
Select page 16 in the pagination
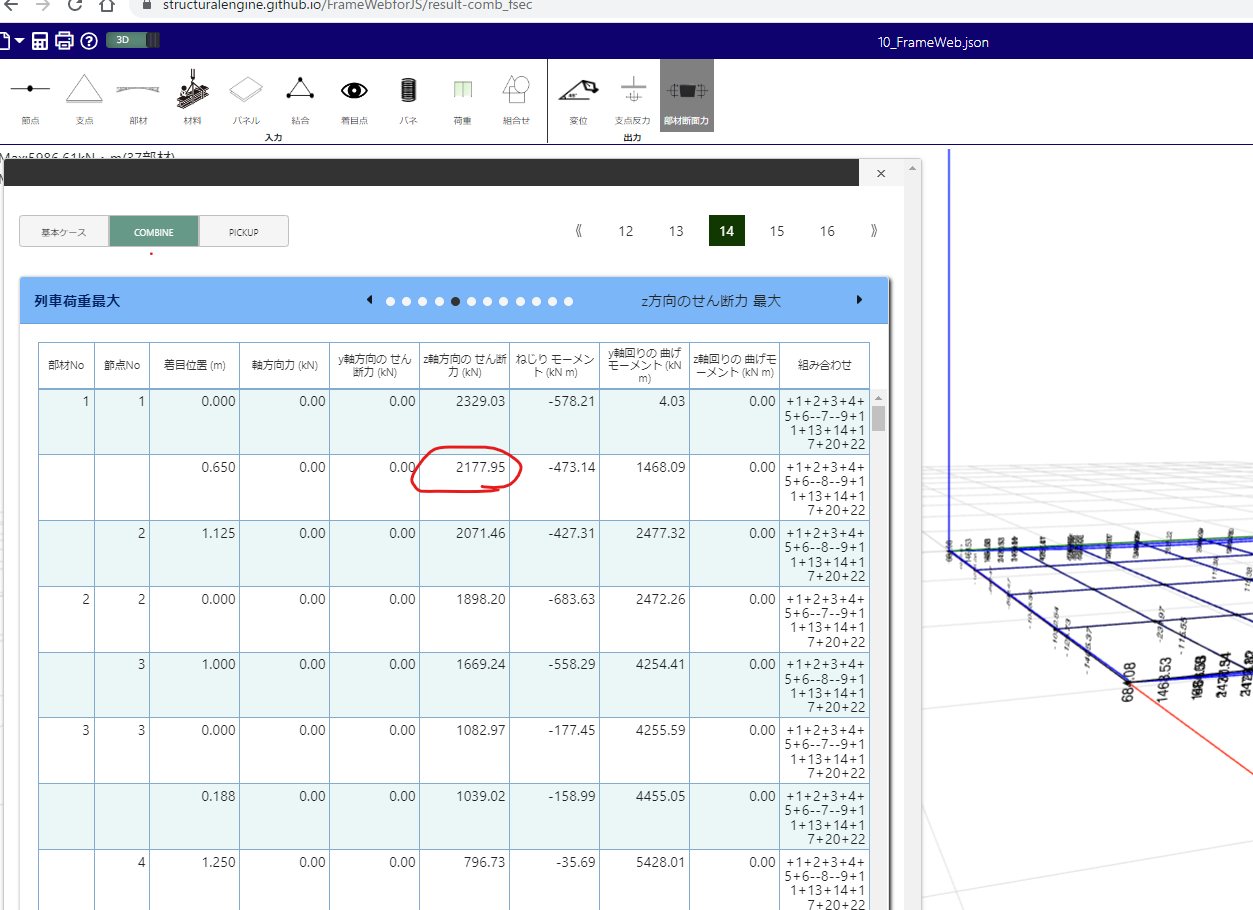click(827, 231)
